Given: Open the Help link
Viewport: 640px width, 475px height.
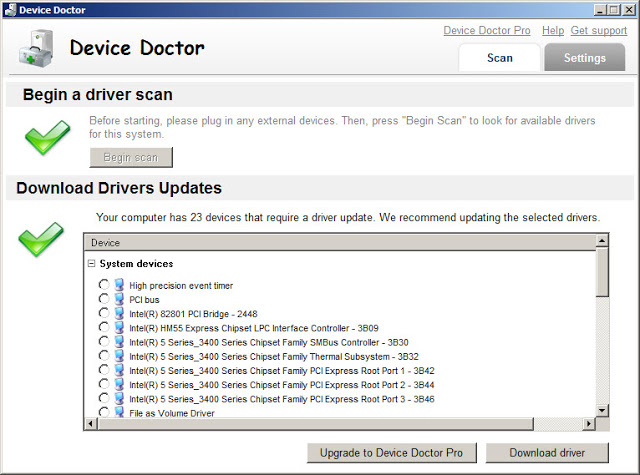Looking at the screenshot, I should (x=553, y=31).
